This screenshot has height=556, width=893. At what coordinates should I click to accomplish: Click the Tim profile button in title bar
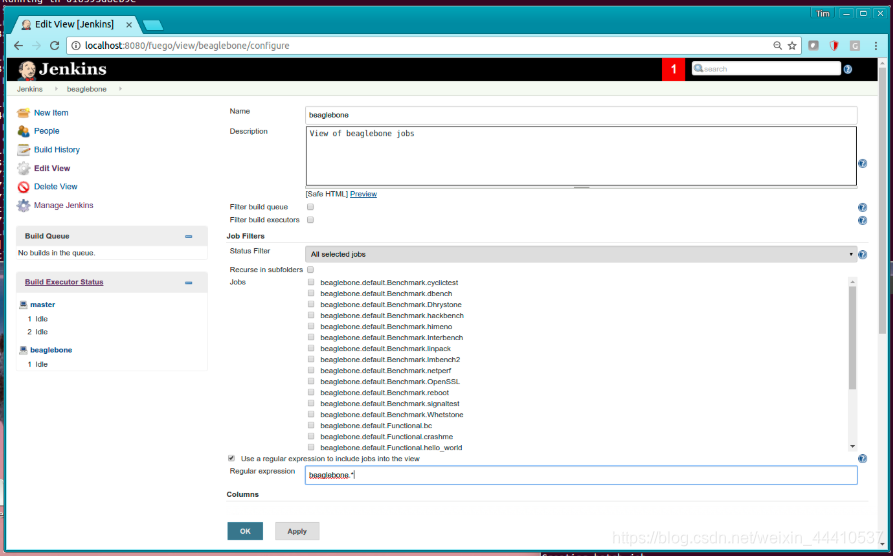click(823, 14)
